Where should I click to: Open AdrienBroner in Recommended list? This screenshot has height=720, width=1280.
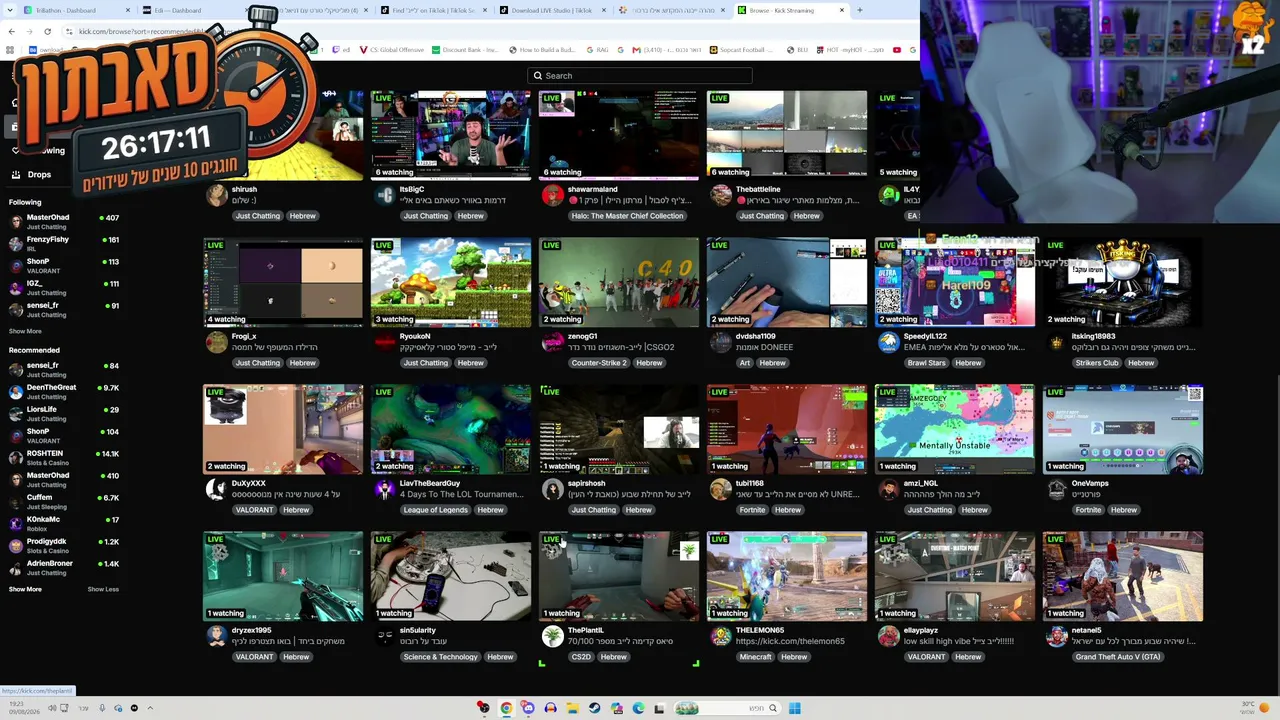click(62, 567)
